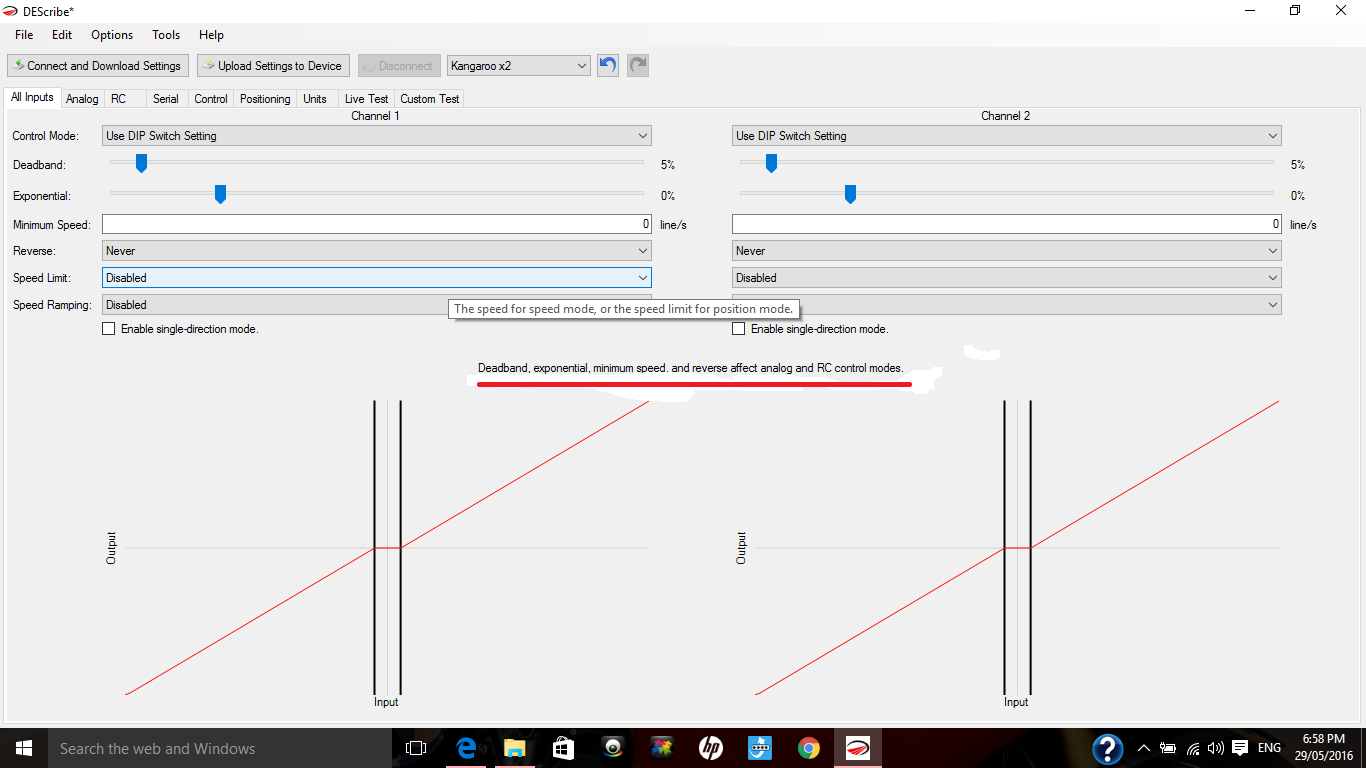Click Connect and Download Settings button
This screenshot has width=1366, height=768.
coord(96,66)
